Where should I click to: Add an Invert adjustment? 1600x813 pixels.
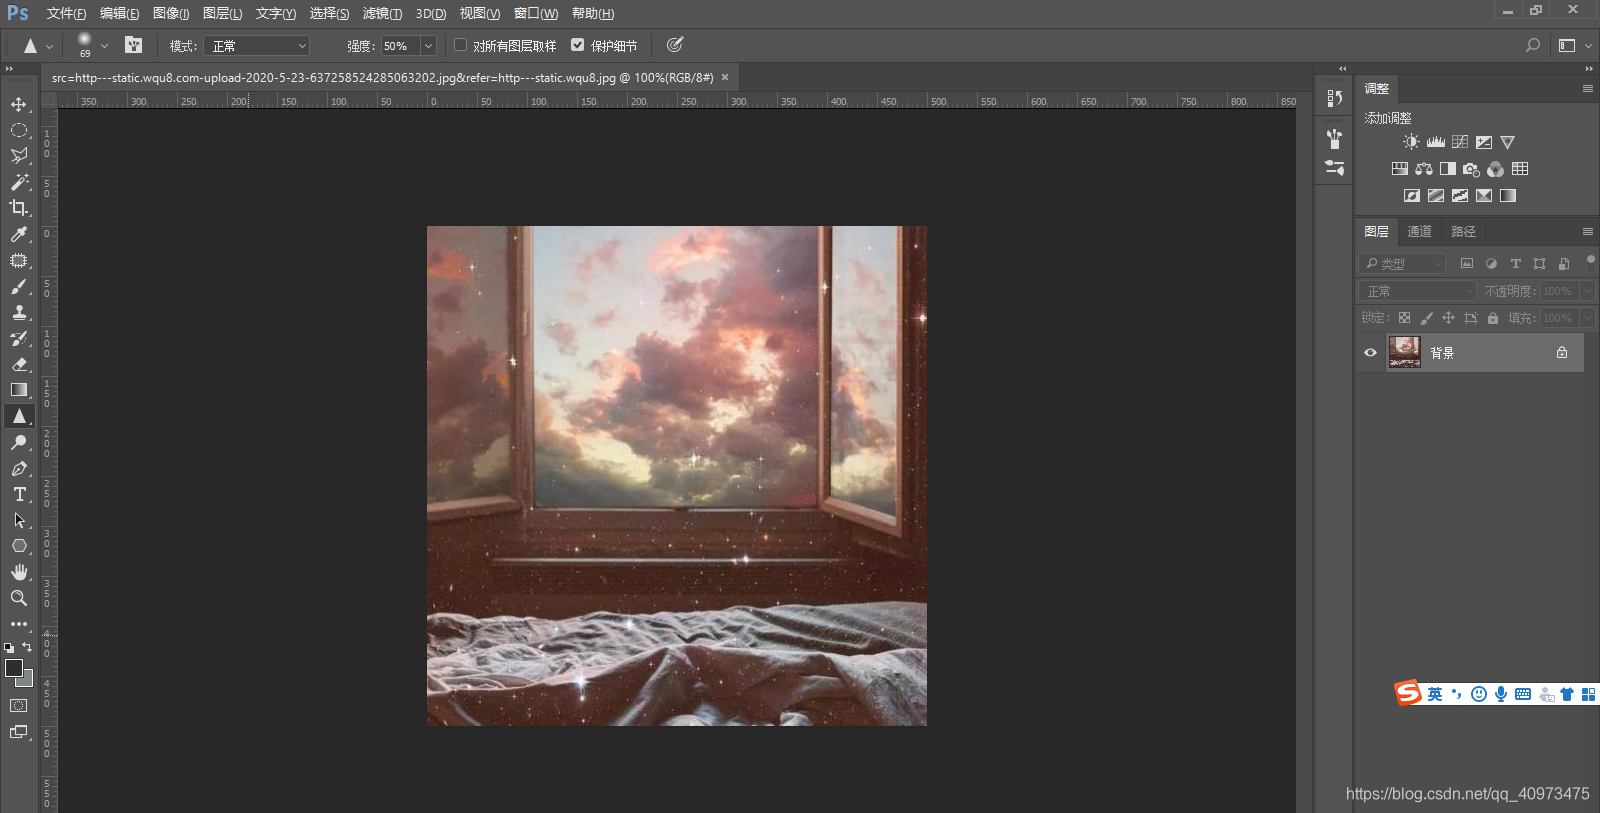point(1412,196)
